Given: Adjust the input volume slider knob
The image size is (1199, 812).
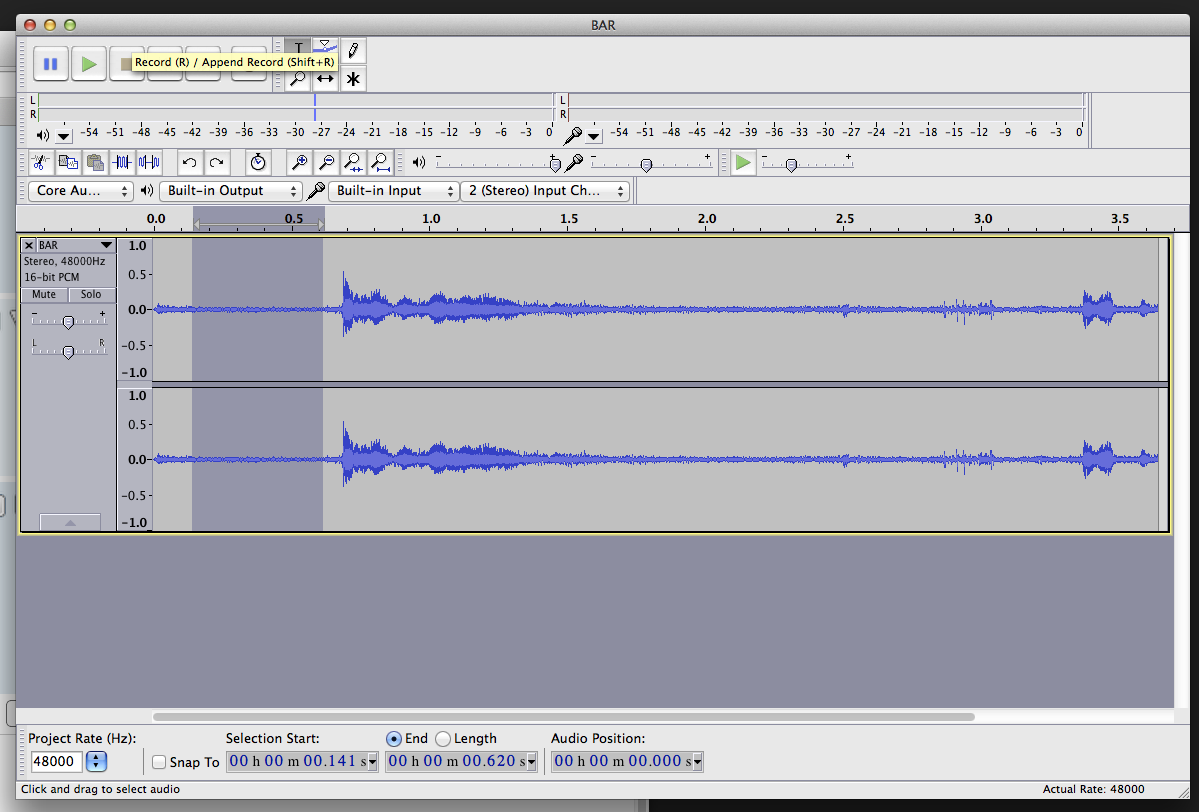Looking at the screenshot, I should click(x=646, y=164).
